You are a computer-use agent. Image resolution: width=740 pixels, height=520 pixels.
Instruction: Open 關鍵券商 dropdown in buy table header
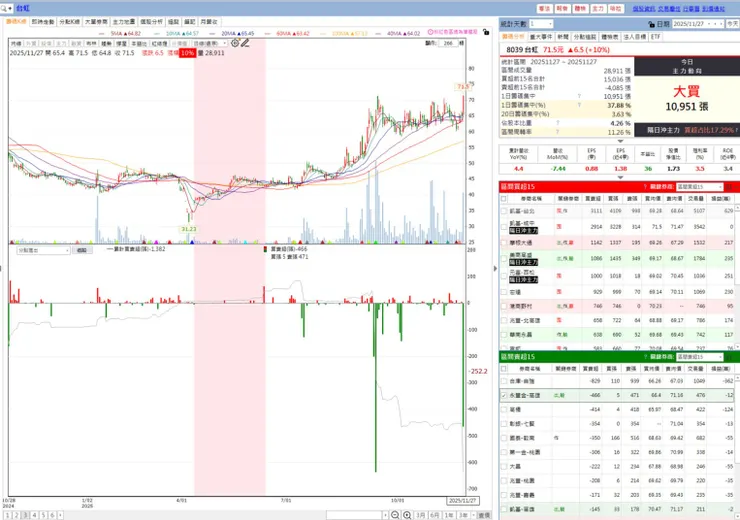click(x=699, y=187)
